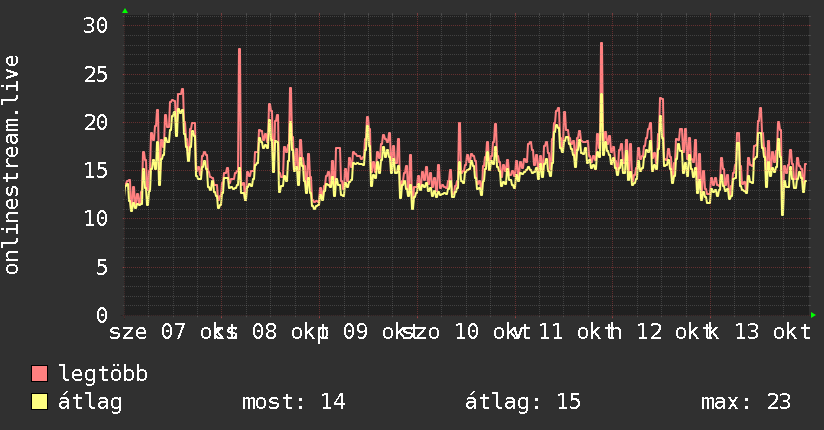This screenshot has width=824, height=430.
Task: Click the 'most: 14' value
Action: click(x=294, y=402)
